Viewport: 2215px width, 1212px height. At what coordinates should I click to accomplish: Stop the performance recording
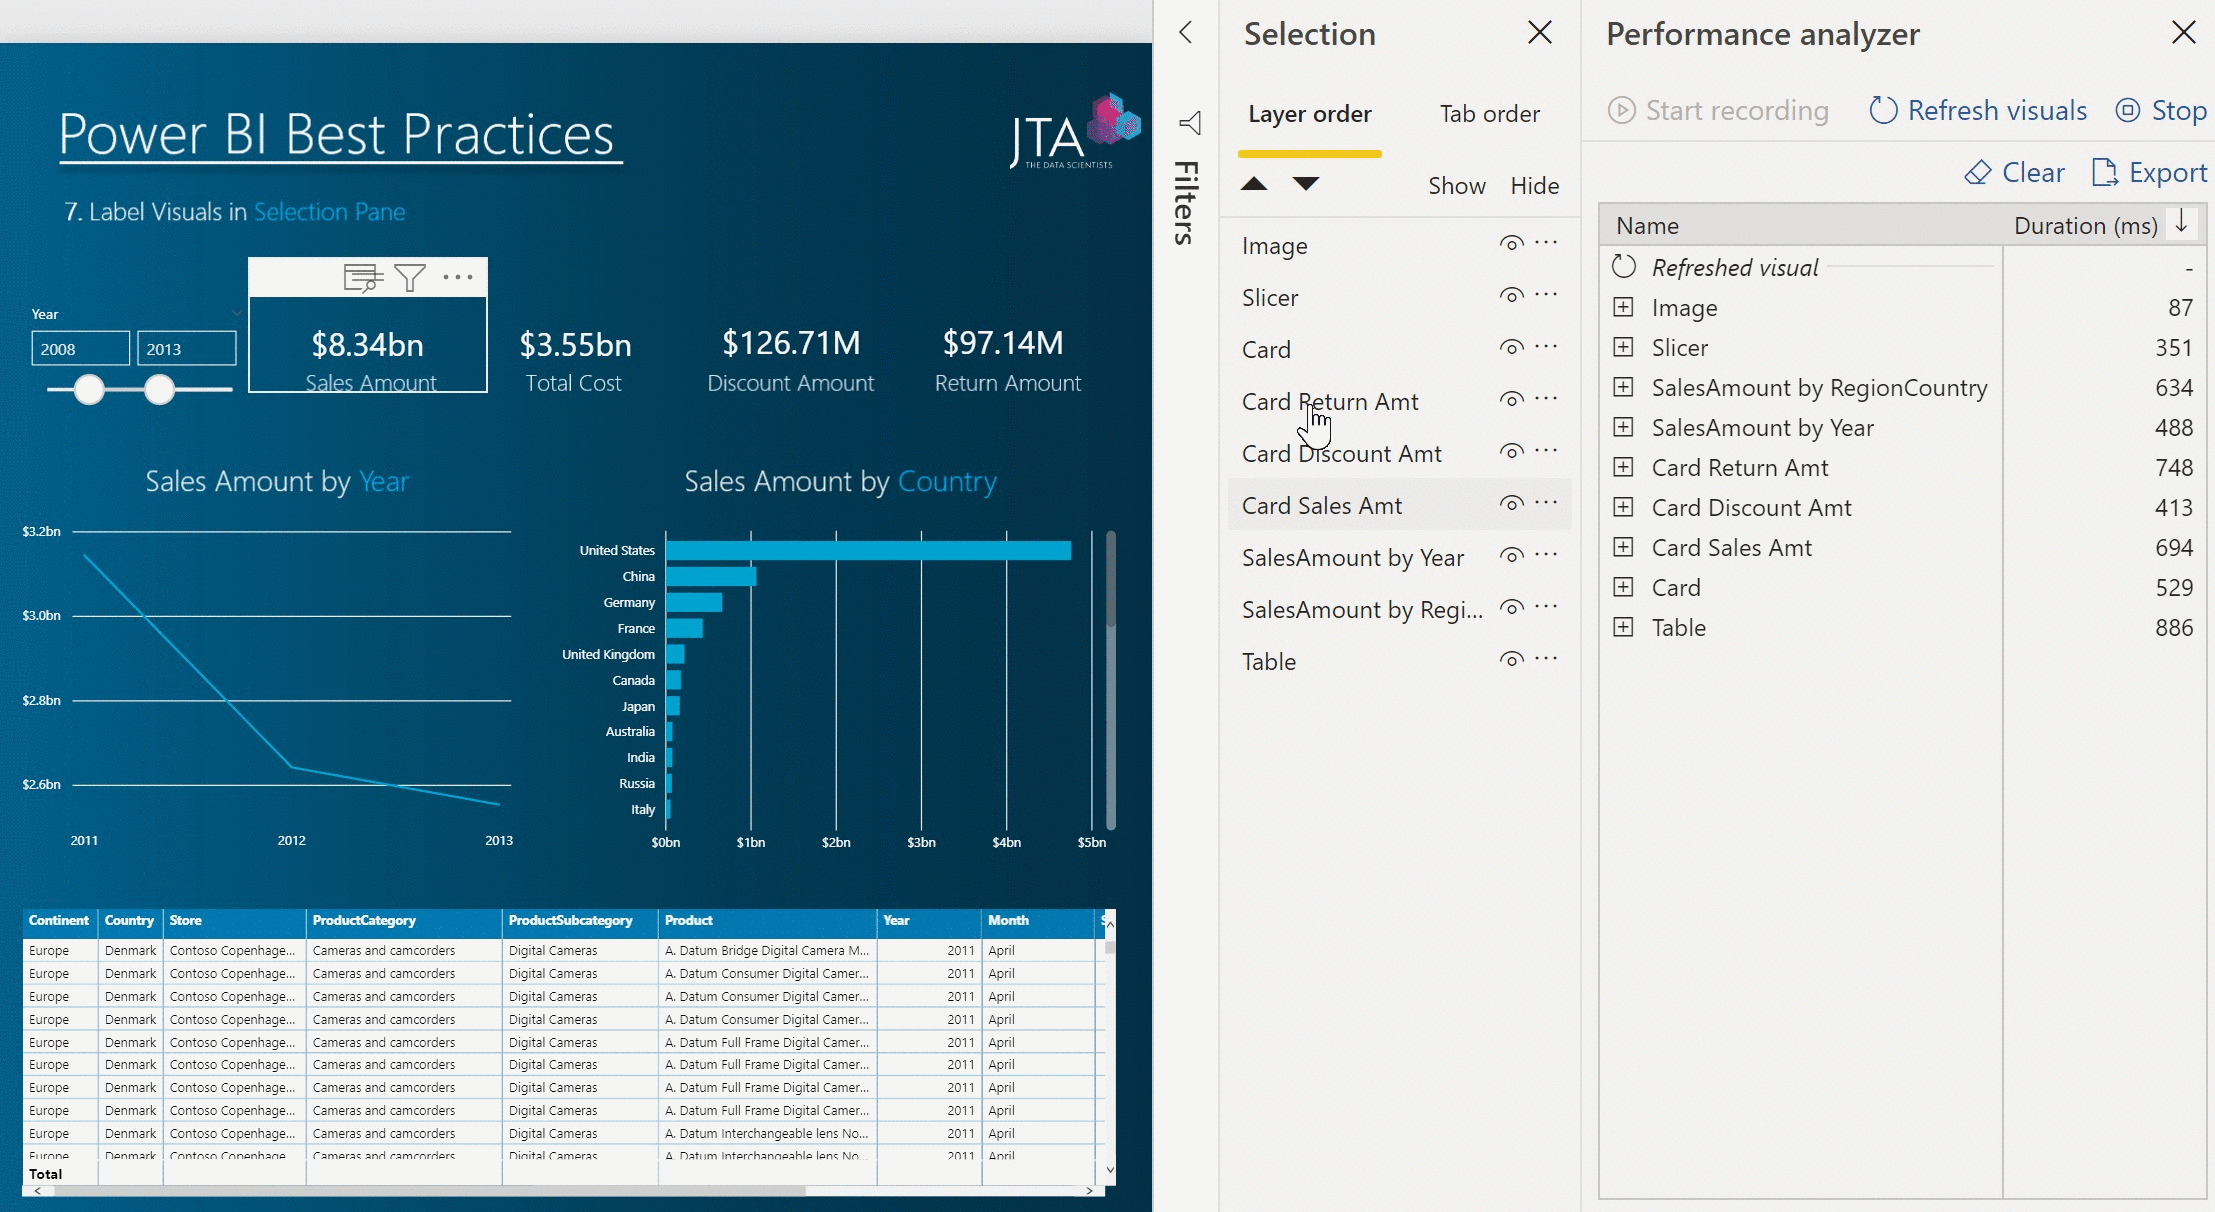[2162, 110]
